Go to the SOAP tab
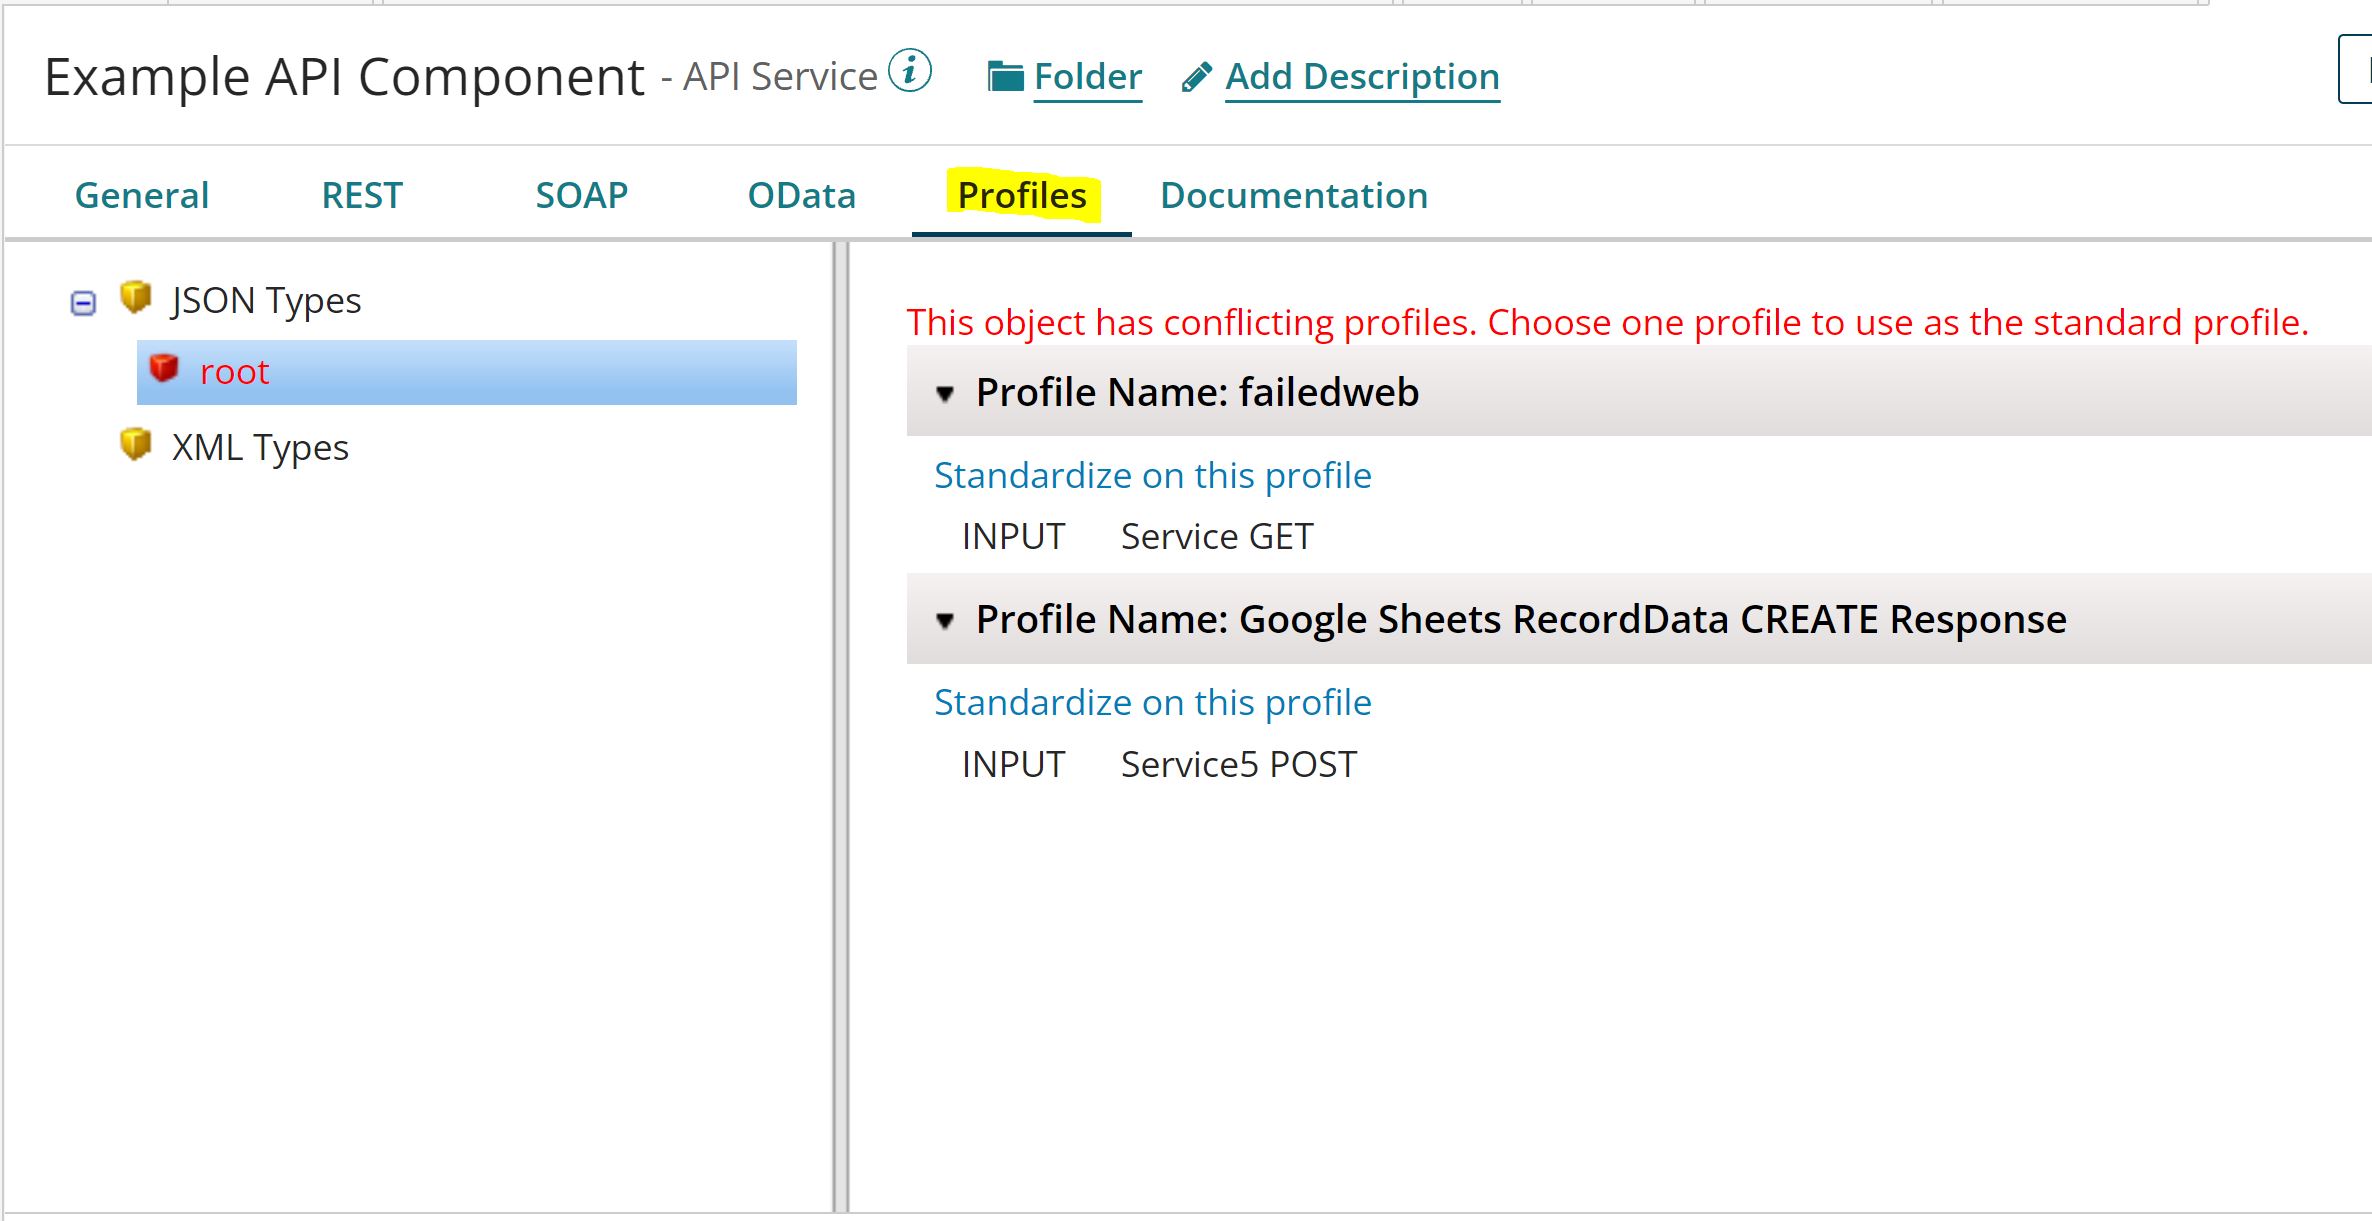This screenshot has height=1221, width=2372. [581, 195]
